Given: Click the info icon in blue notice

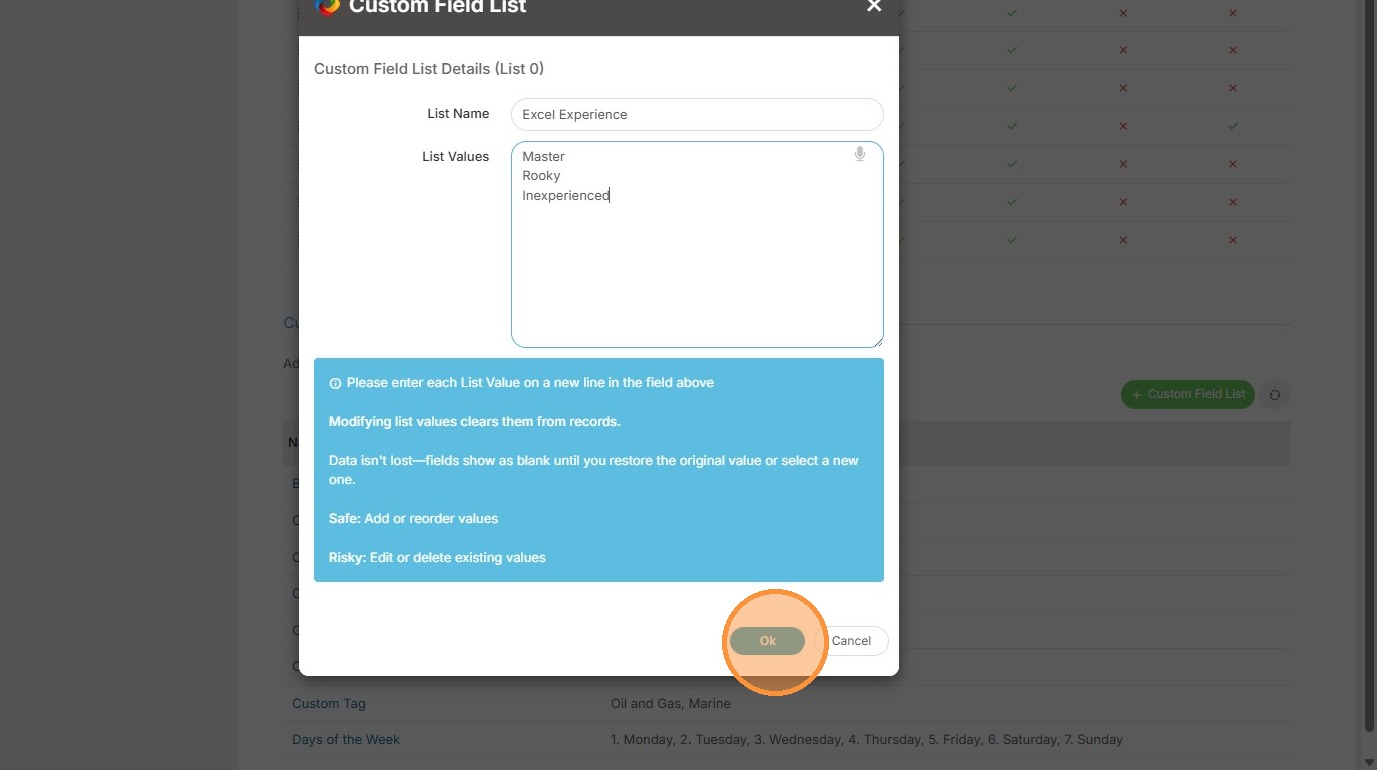Looking at the screenshot, I should [335, 383].
